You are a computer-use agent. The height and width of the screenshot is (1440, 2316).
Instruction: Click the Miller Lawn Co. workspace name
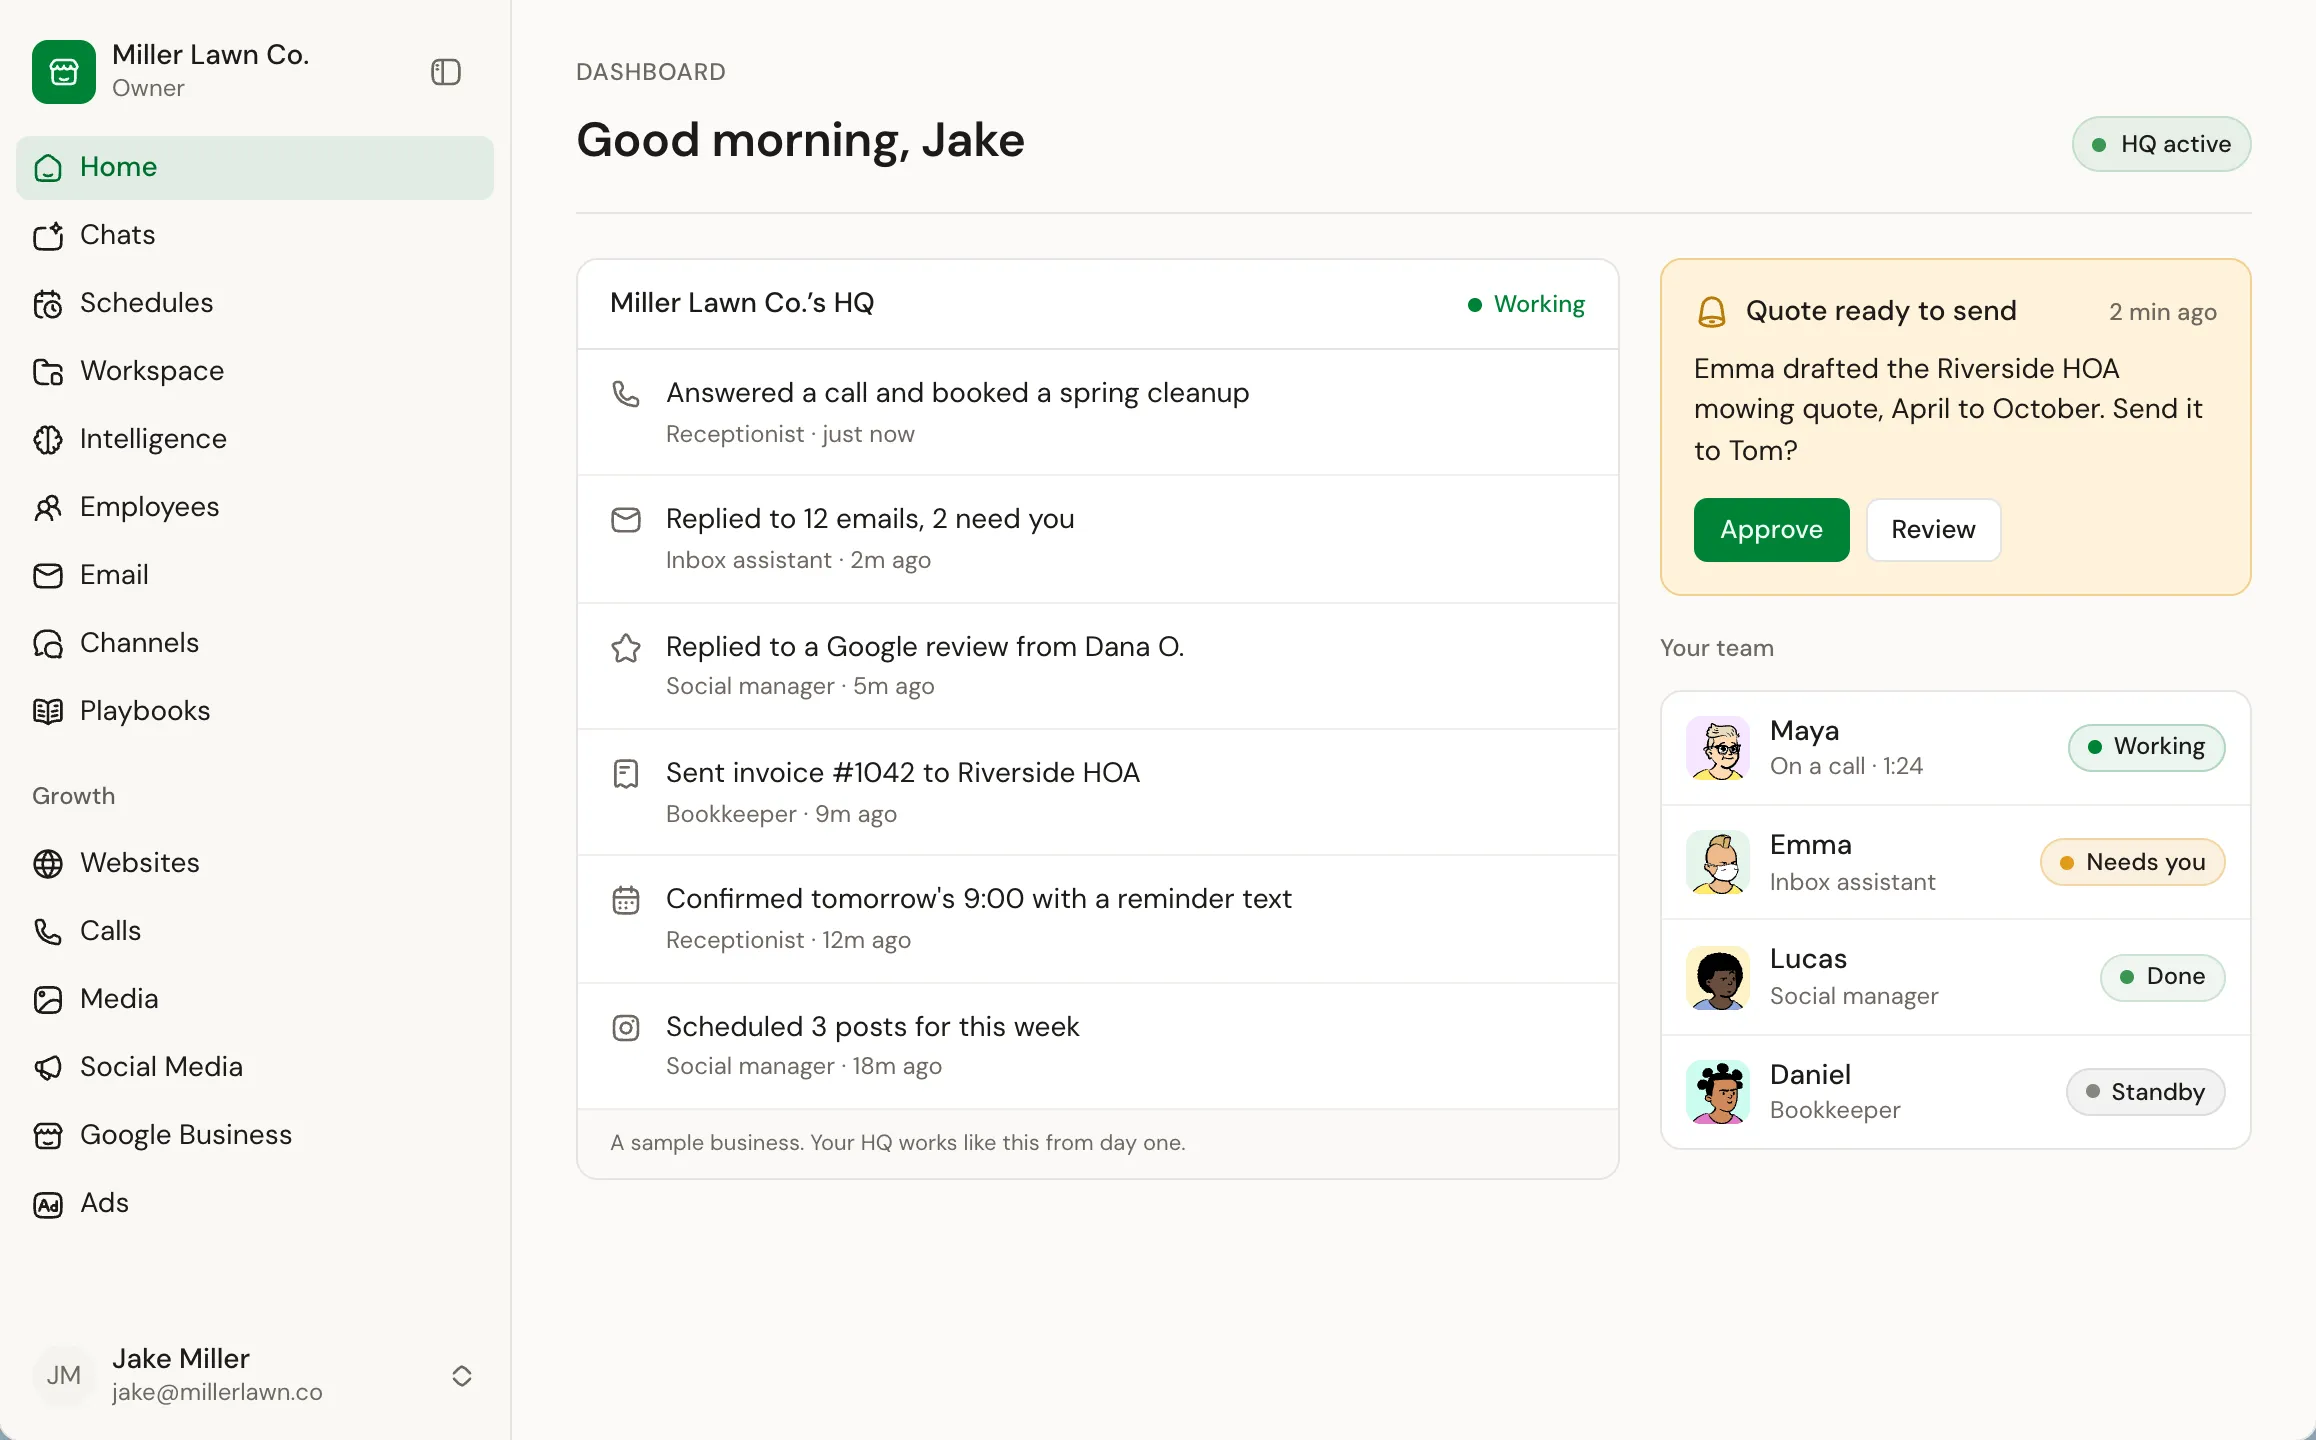click(210, 55)
